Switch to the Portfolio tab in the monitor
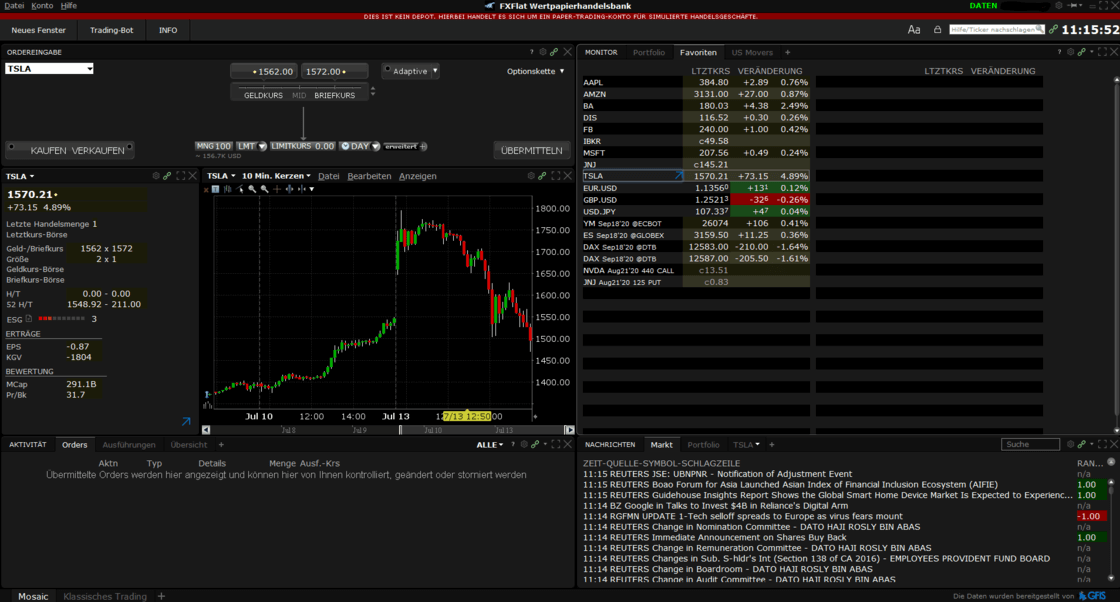 point(649,52)
